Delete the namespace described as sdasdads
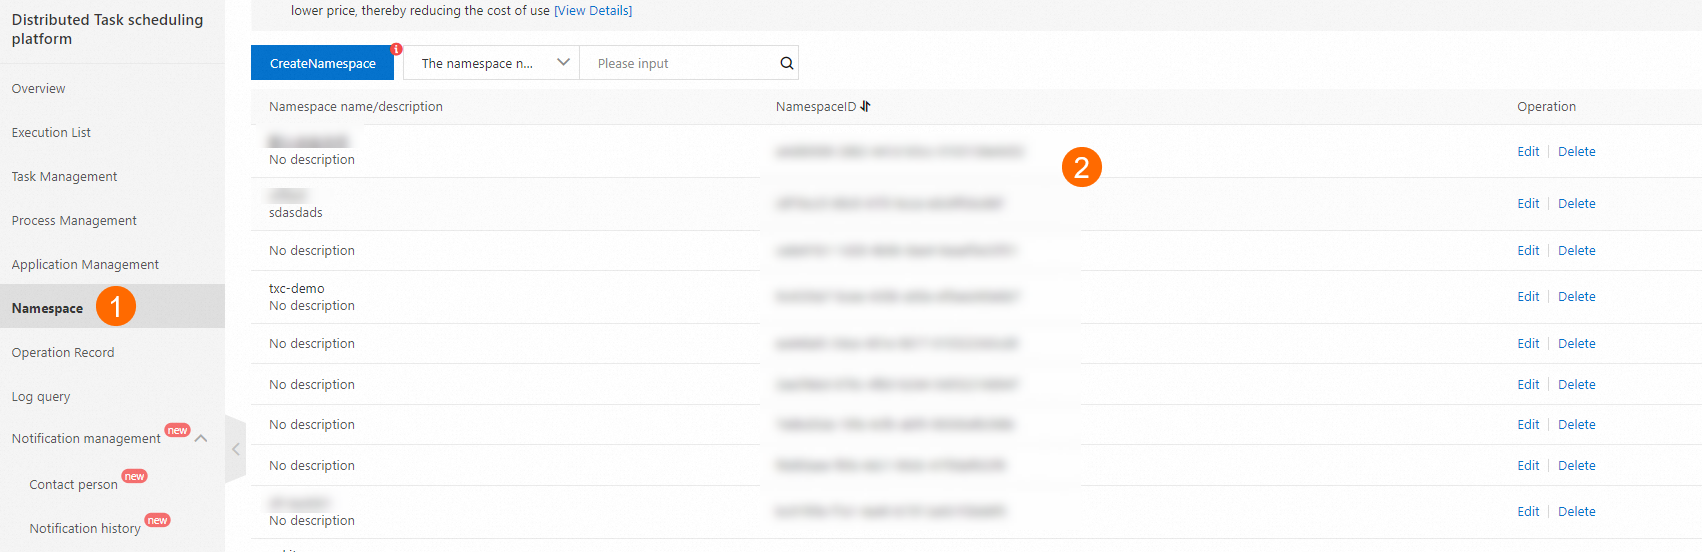This screenshot has height=552, width=1702. pyautogui.click(x=1577, y=203)
